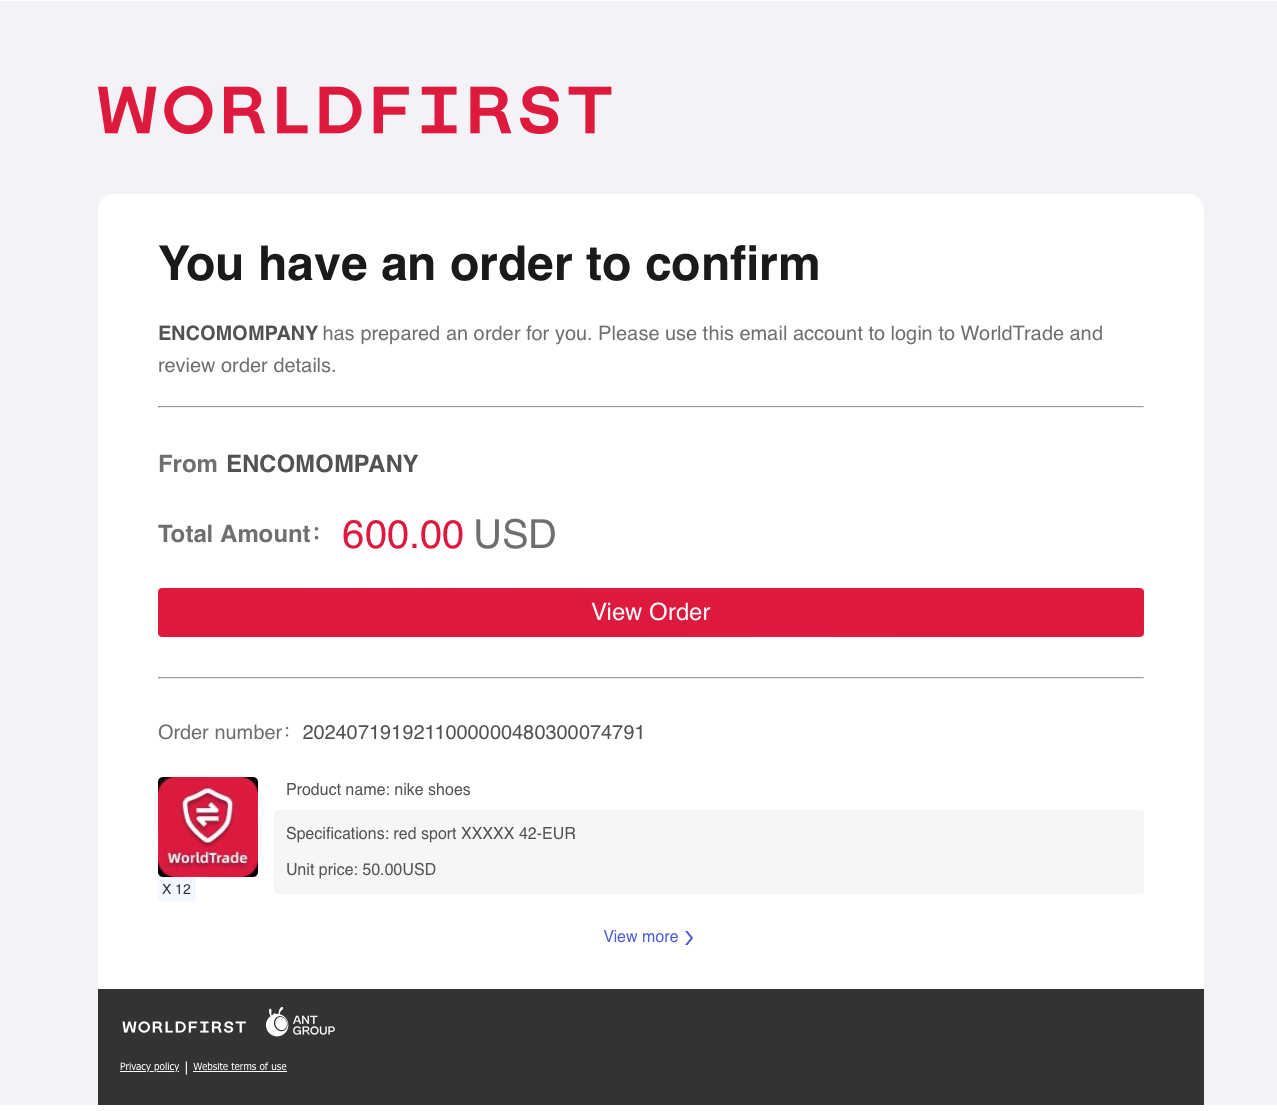Open the Website terms of use link

(240, 1067)
